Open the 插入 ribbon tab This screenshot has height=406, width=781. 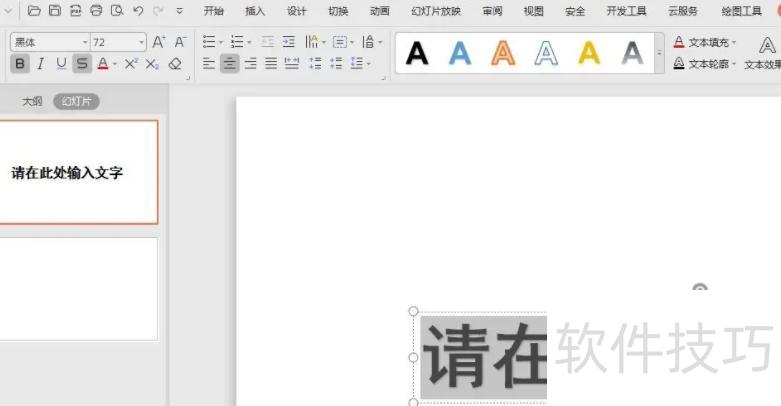point(255,11)
